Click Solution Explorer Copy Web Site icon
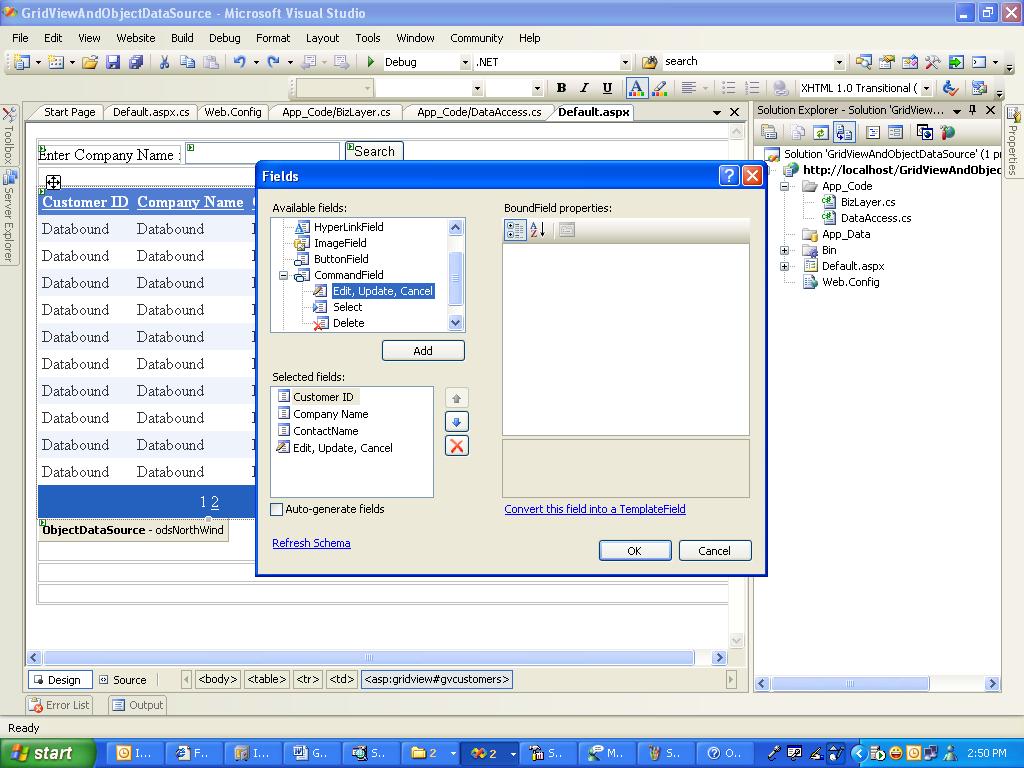The image size is (1024, 768). (925, 133)
